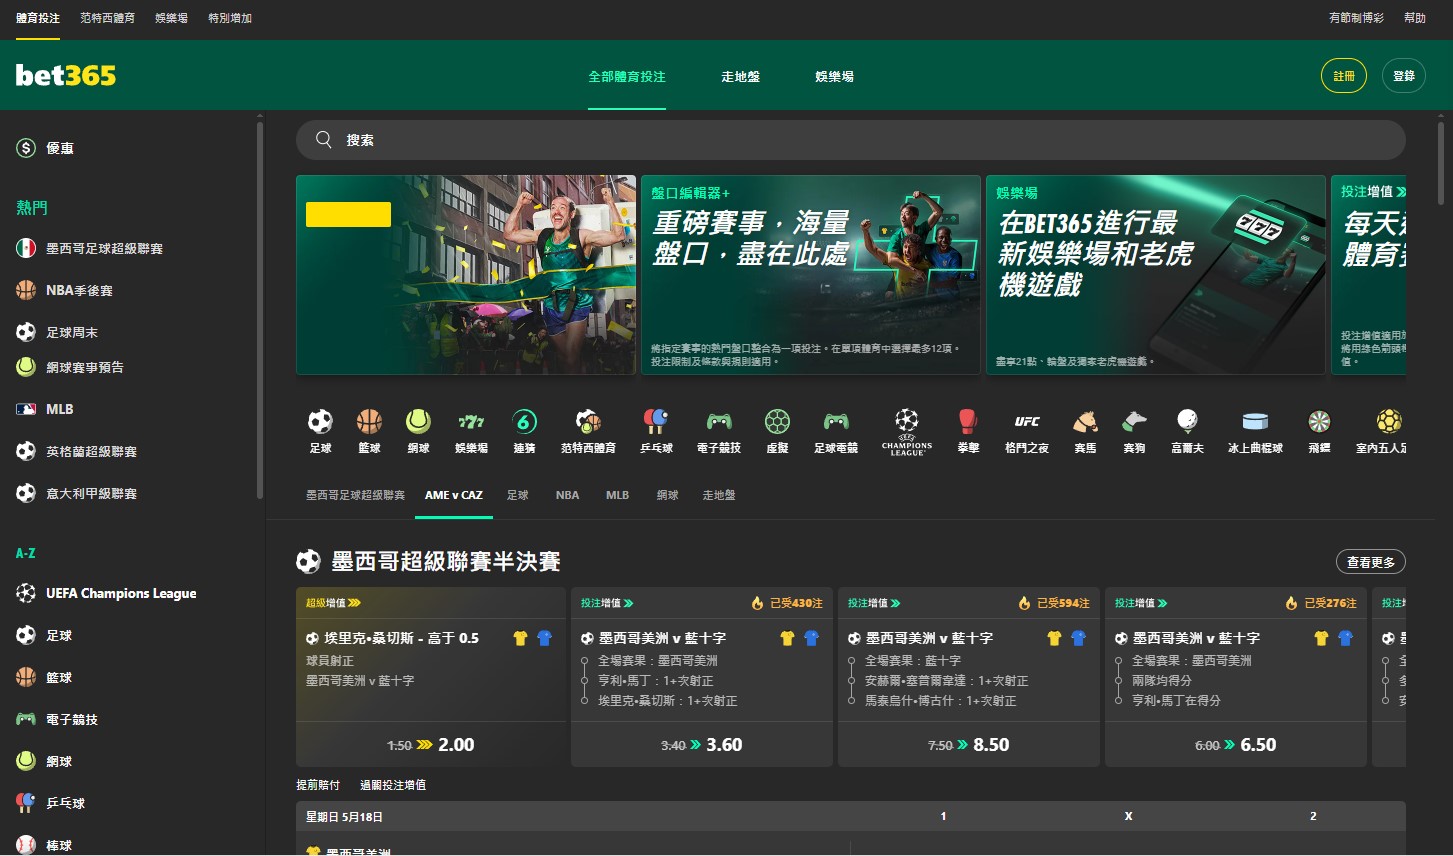
Task: Open the 電子競技 esports controller icon in sports row
Action: (x=719, y=431)
